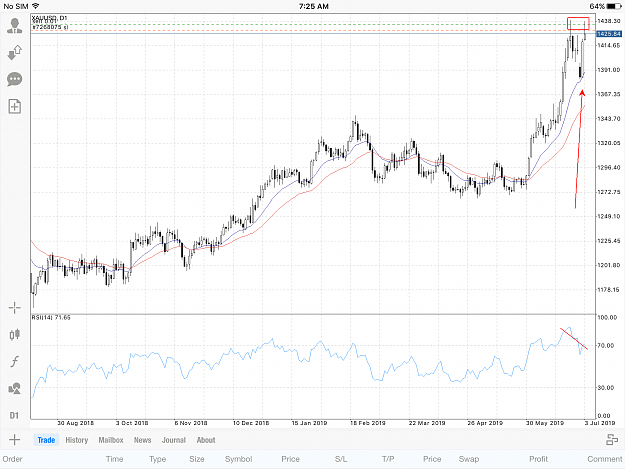Open the chat messages bubble icon

click(15, 79)
